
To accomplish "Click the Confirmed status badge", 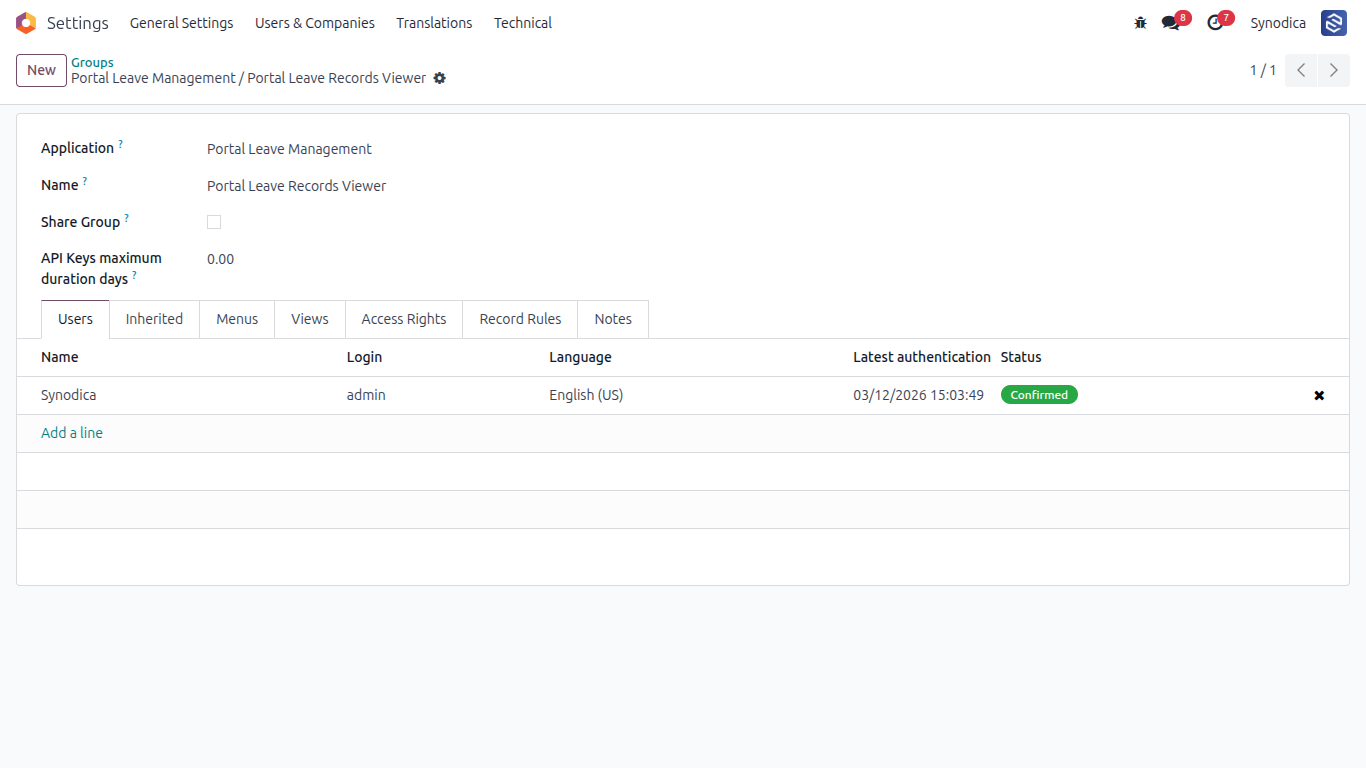I will pos(1039,395).
